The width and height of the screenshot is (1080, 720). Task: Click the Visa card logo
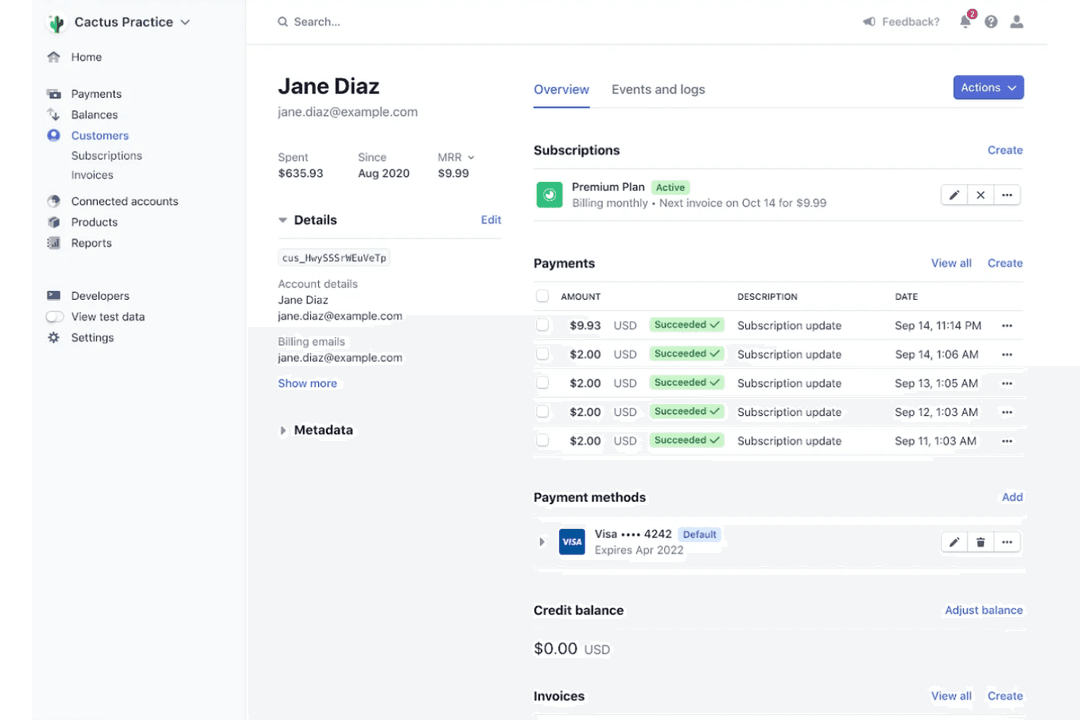572,542
